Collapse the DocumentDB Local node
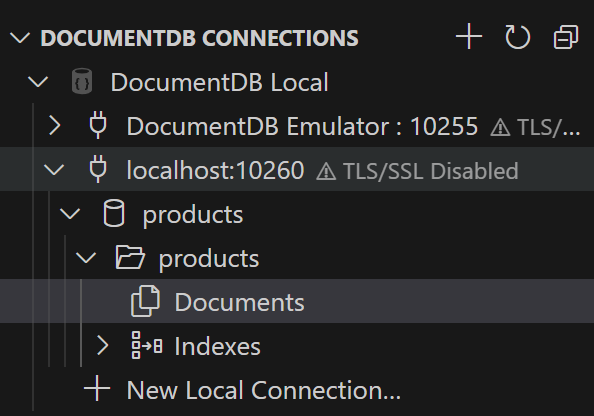Viewport: 594px width, 416px height. (x=38, y=82)
